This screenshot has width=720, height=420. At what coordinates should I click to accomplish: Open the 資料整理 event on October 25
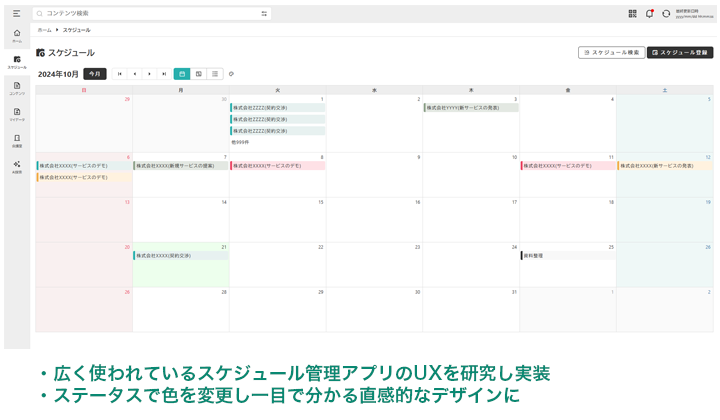[568, 256]
